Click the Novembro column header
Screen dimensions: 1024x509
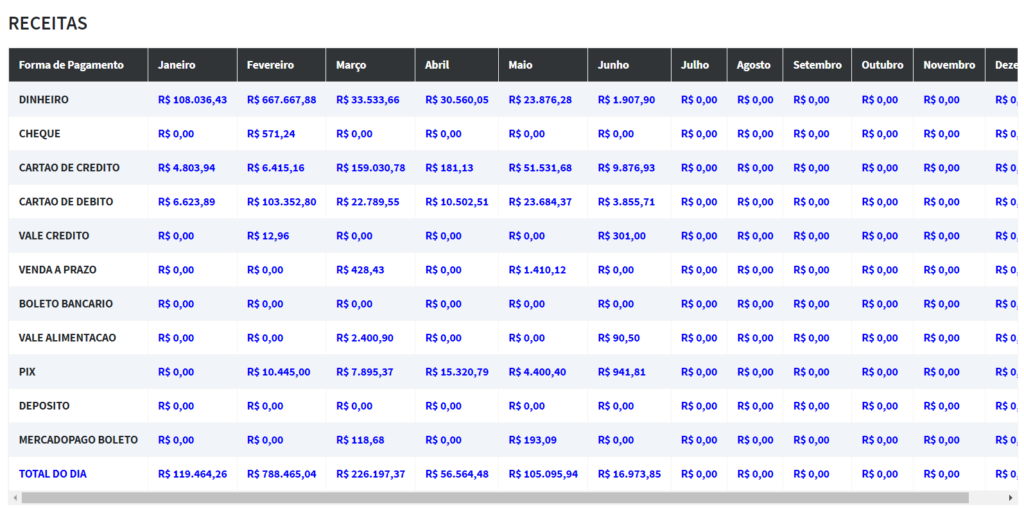click(948, 65)
